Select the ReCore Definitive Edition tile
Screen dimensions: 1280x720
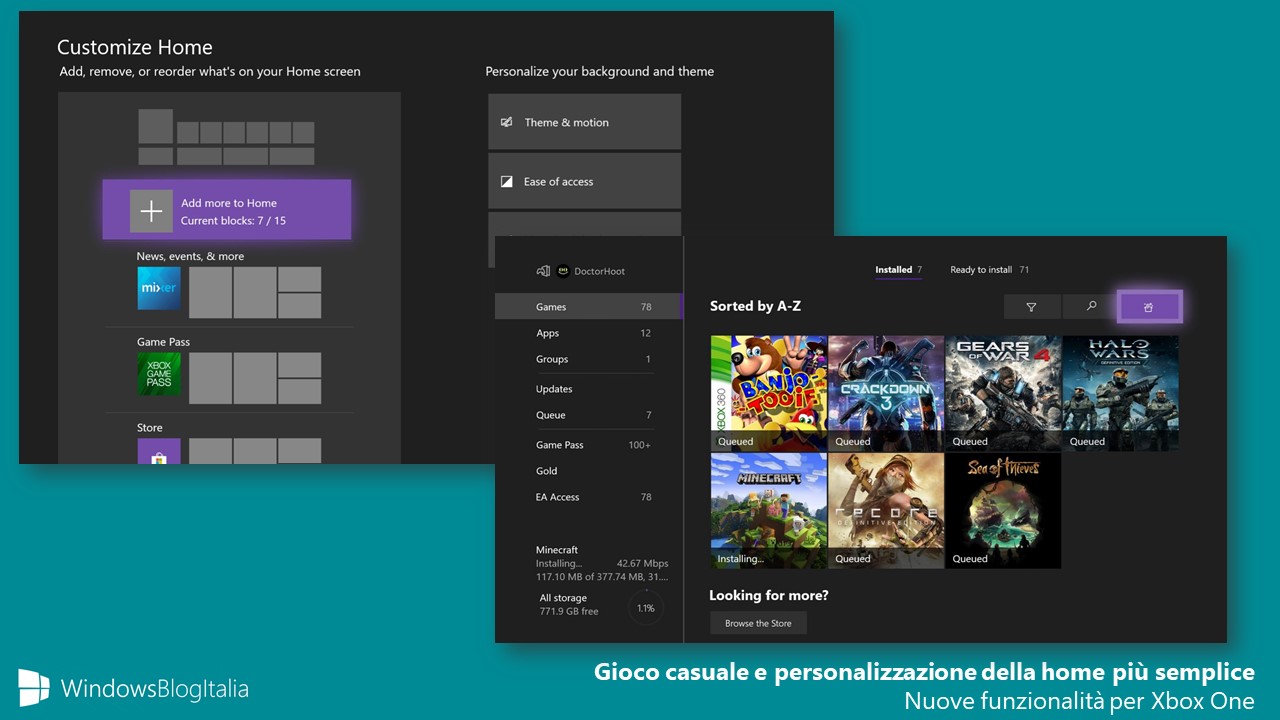tap(886, 511)
